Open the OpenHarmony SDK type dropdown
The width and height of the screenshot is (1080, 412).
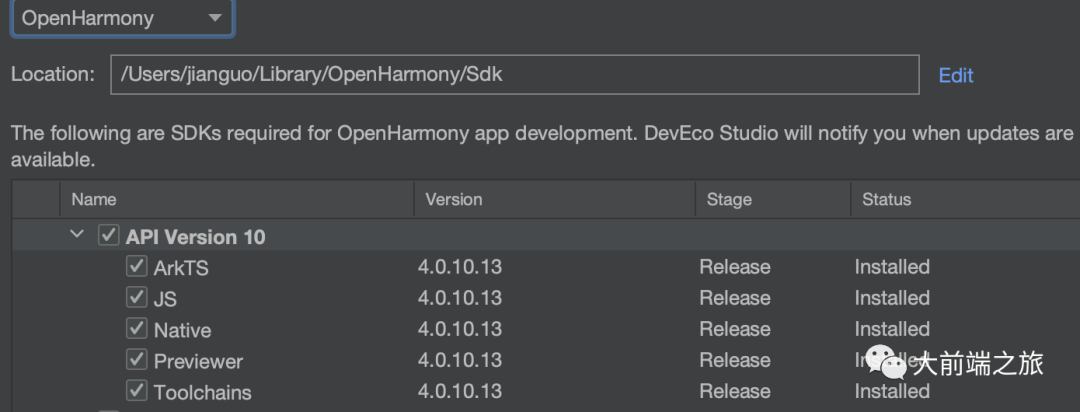click(122, 19)
